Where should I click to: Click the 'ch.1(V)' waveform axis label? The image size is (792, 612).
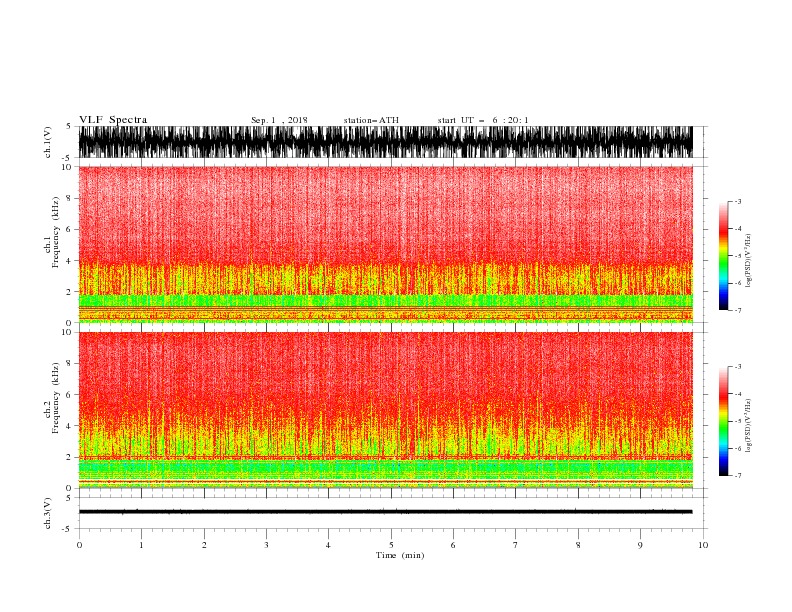click(x=48, y=142)
